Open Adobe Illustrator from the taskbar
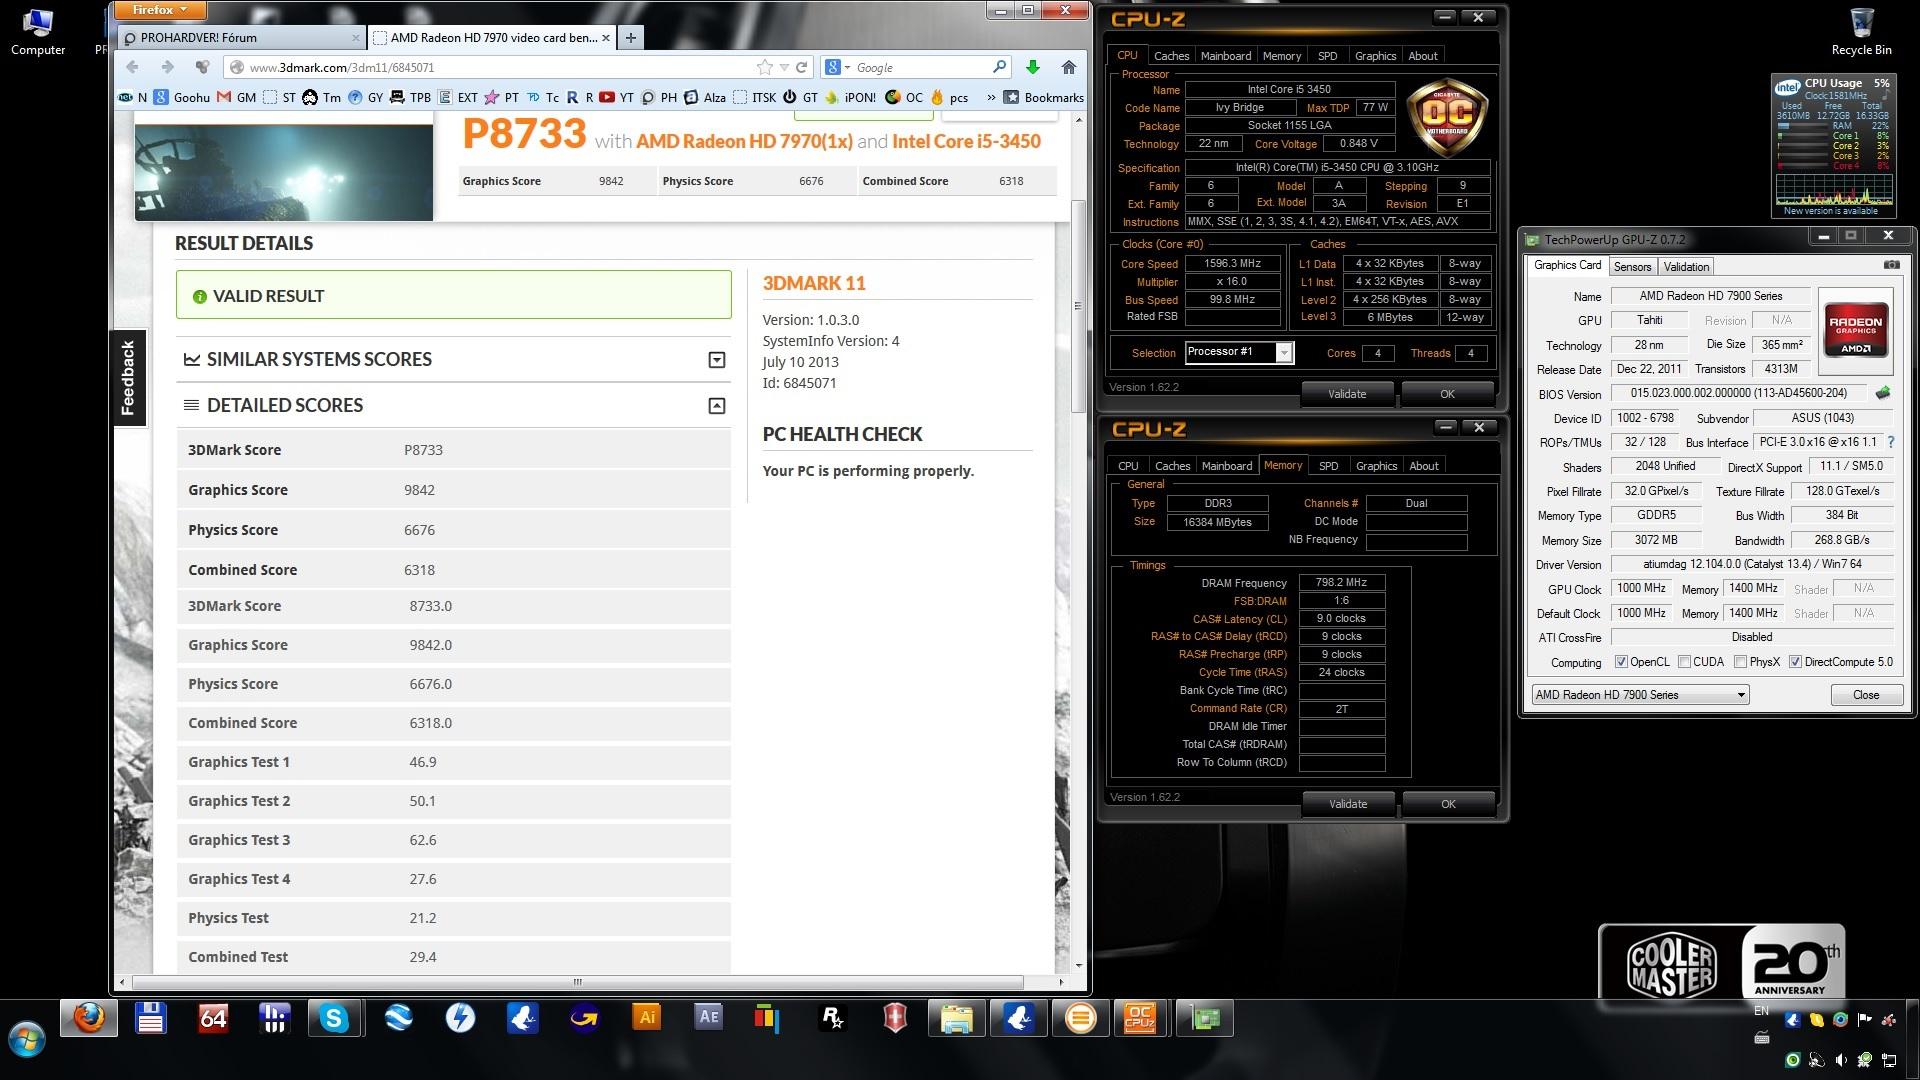Screen dimensions: 1920x1080 coord(646,1018)
